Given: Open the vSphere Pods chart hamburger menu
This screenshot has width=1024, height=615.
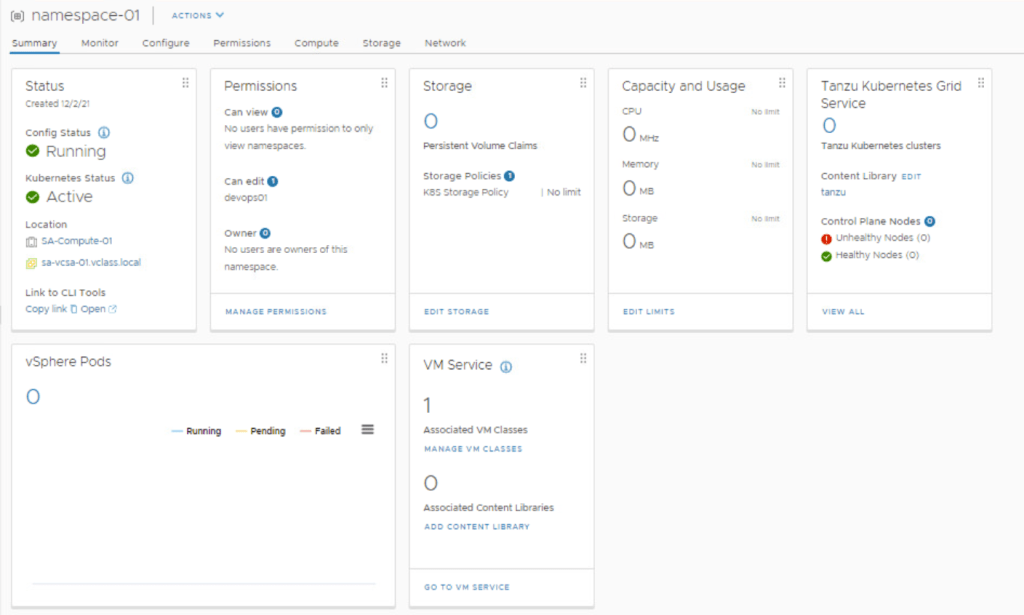Looking at the screenshot, I should point(367,430).
